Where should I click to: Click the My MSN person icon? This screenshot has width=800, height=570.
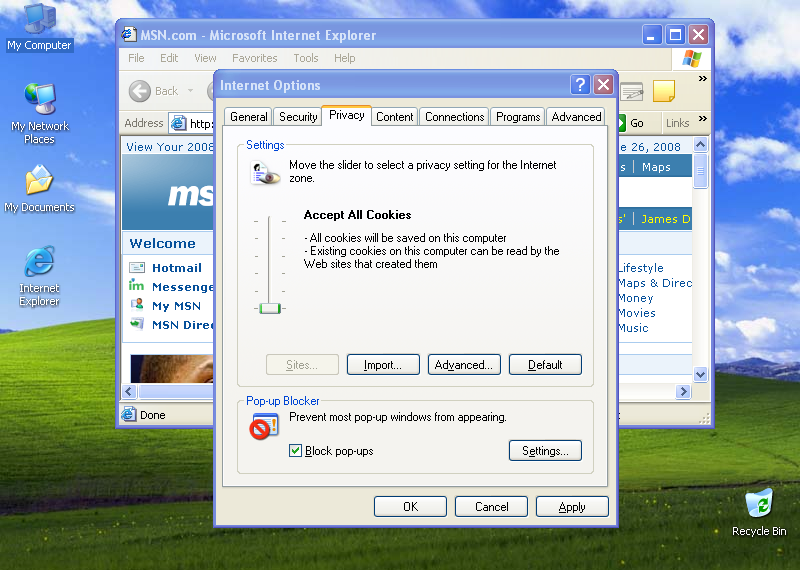pos(137,305)
